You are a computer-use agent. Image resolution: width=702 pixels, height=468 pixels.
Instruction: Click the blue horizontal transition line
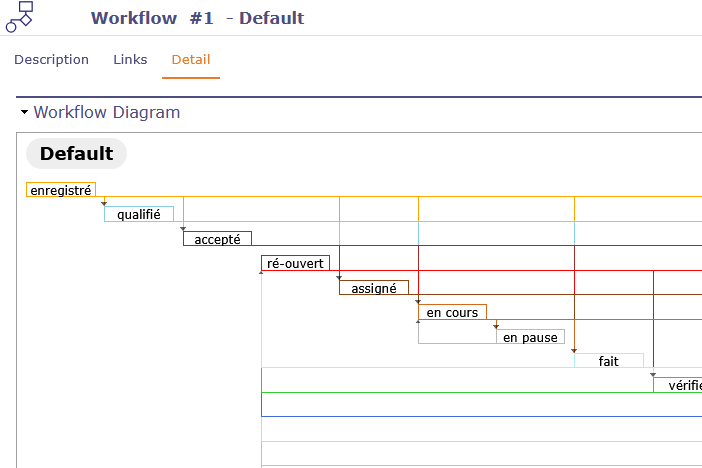tap(480, 416)
